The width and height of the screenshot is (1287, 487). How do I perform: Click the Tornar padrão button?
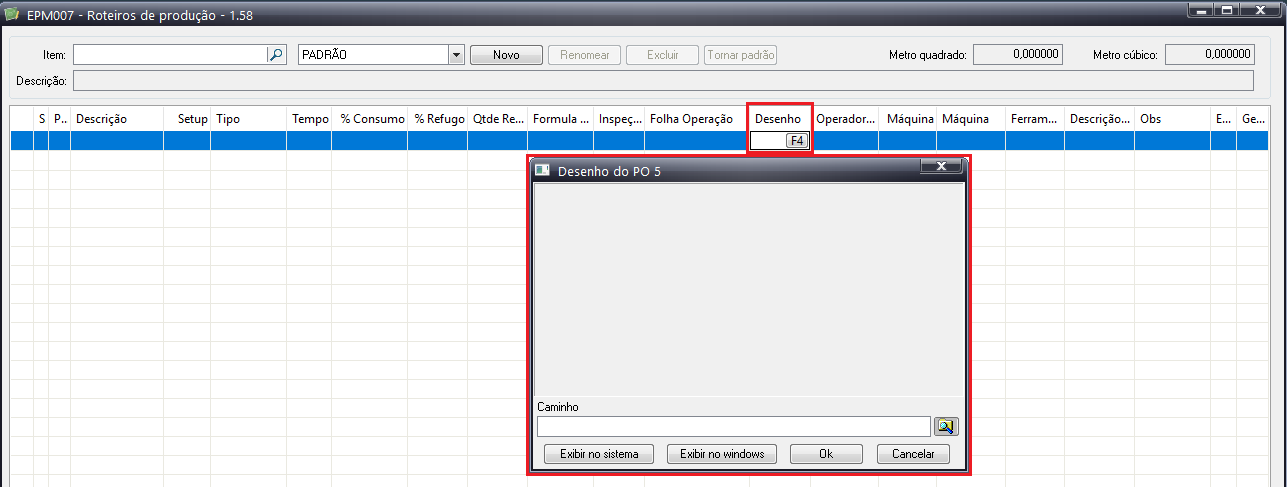(x=741, y=55)
